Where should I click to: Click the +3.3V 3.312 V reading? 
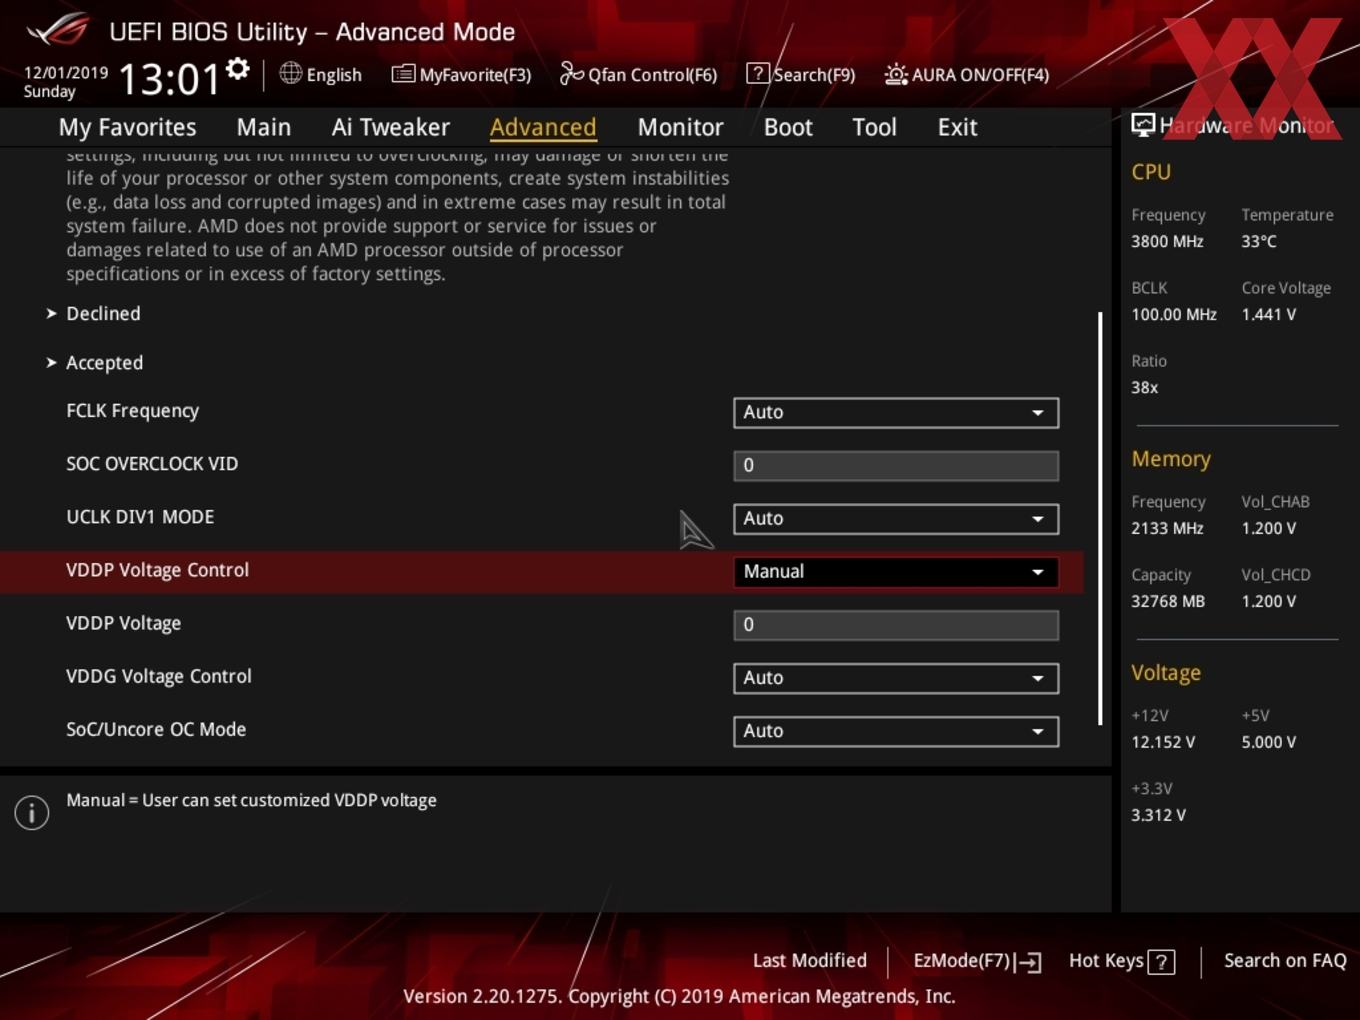click(x=1158, y=815)
